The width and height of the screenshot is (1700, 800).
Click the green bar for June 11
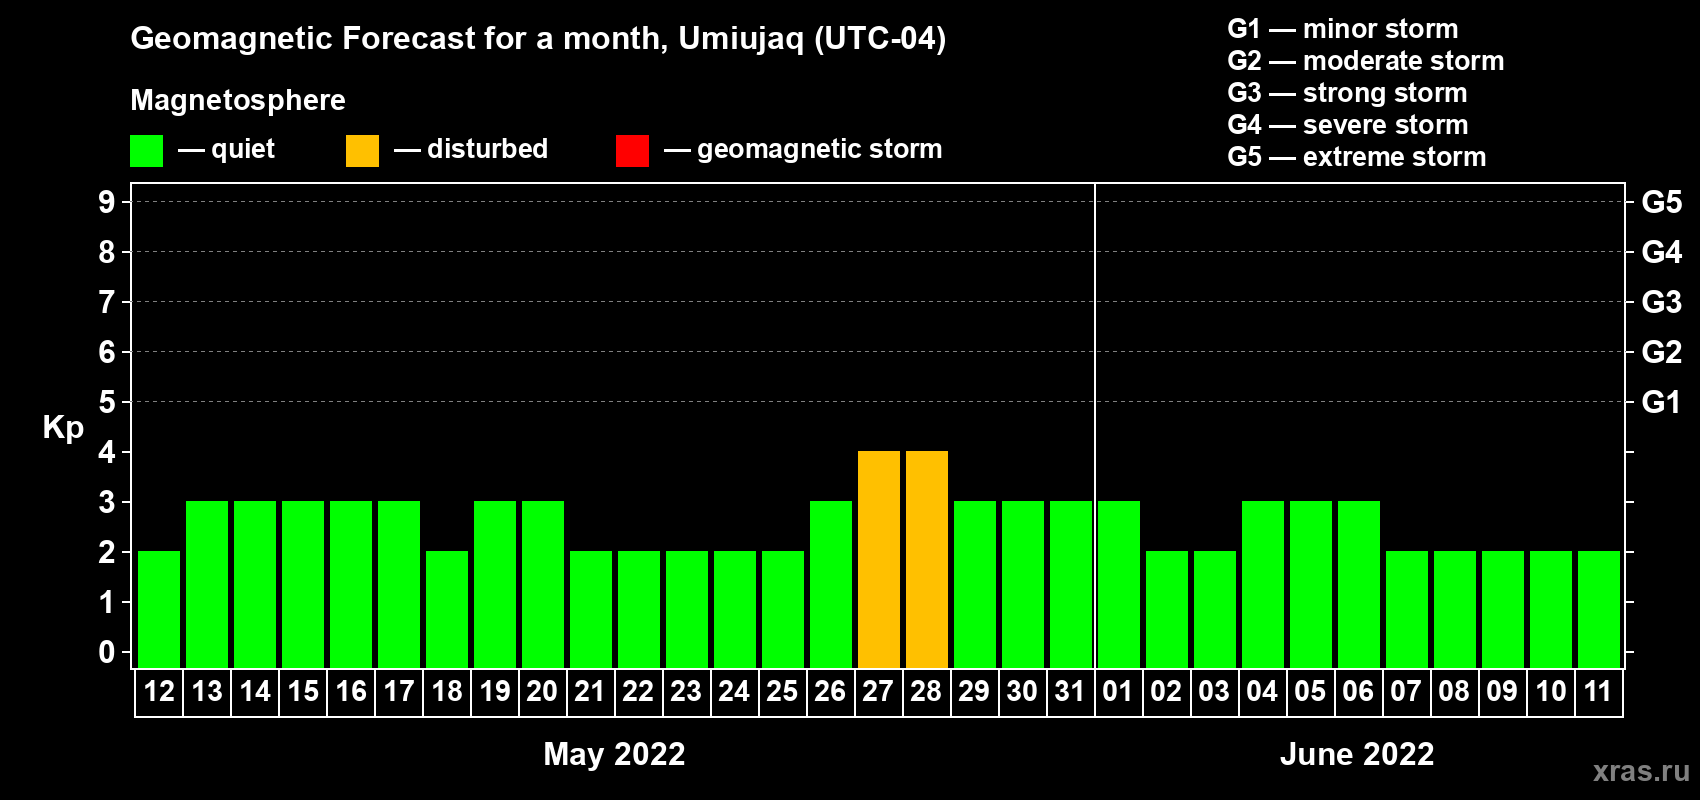tap(1599, 610)
